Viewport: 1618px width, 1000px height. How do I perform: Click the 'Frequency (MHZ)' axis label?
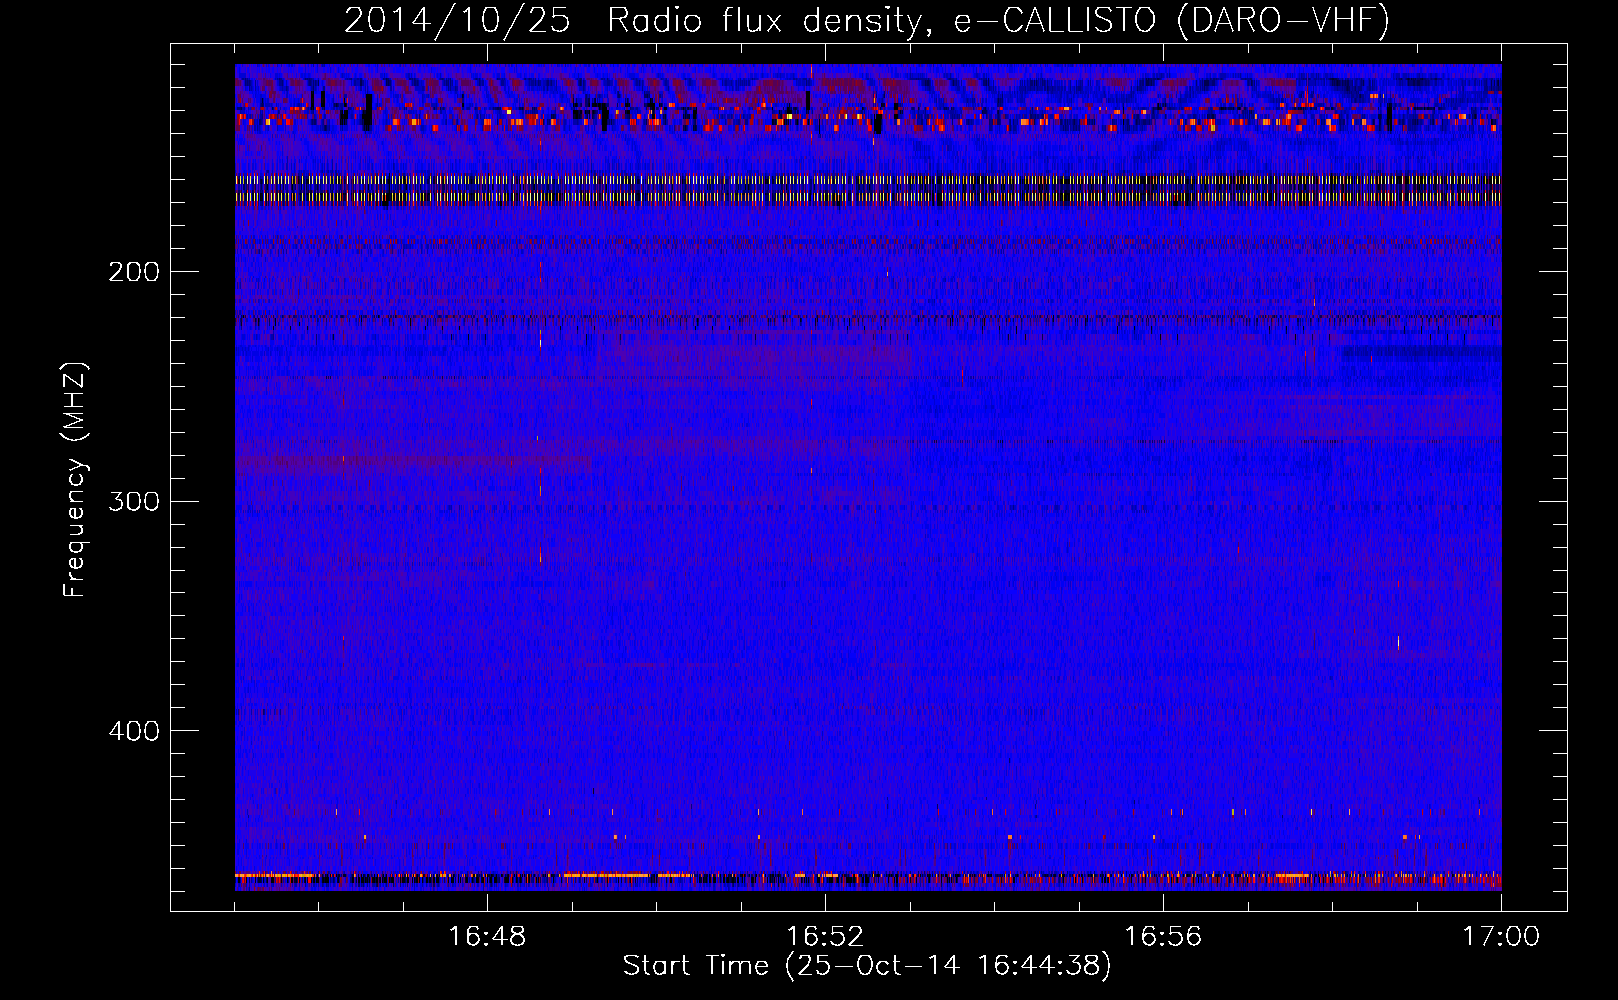tap(75, 480)
